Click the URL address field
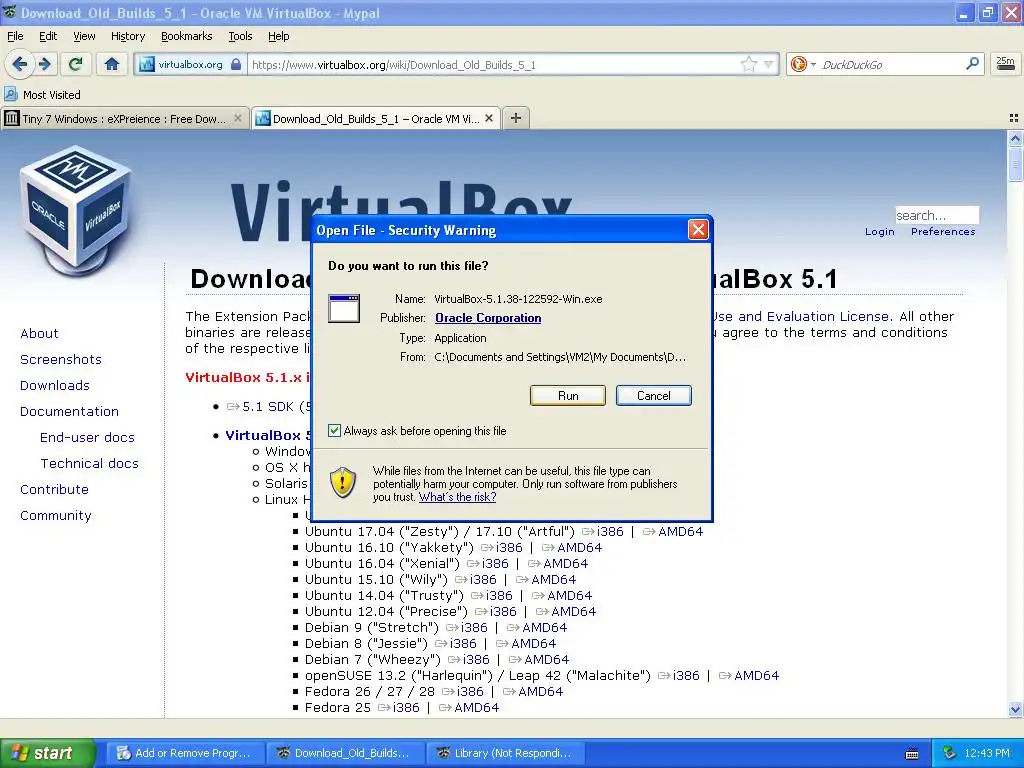Screen dimensions: 1024x768 click(494, 64)
